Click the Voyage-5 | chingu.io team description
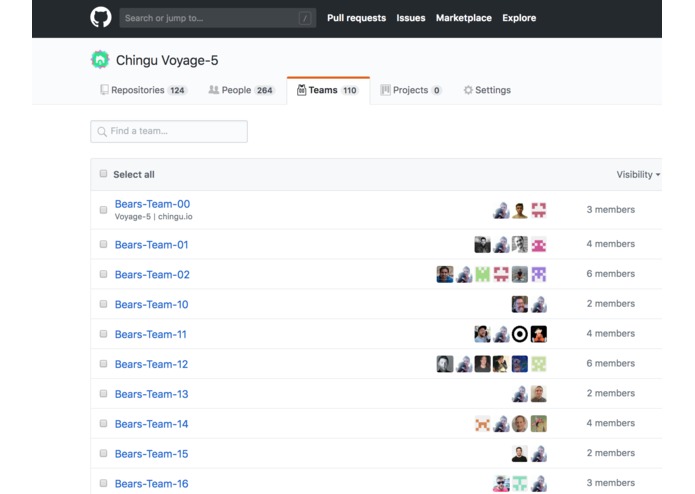 153,217
